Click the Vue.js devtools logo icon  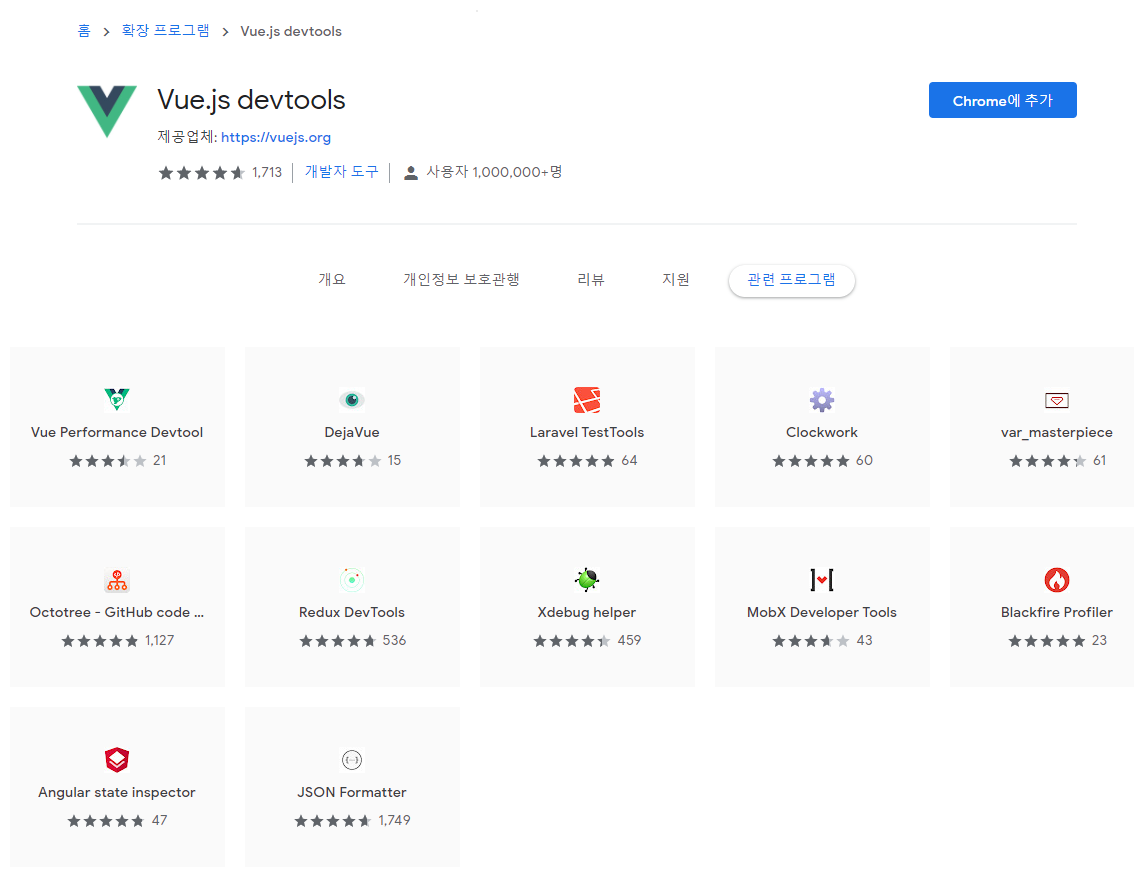pyautogui.click(x=107, y=111)
